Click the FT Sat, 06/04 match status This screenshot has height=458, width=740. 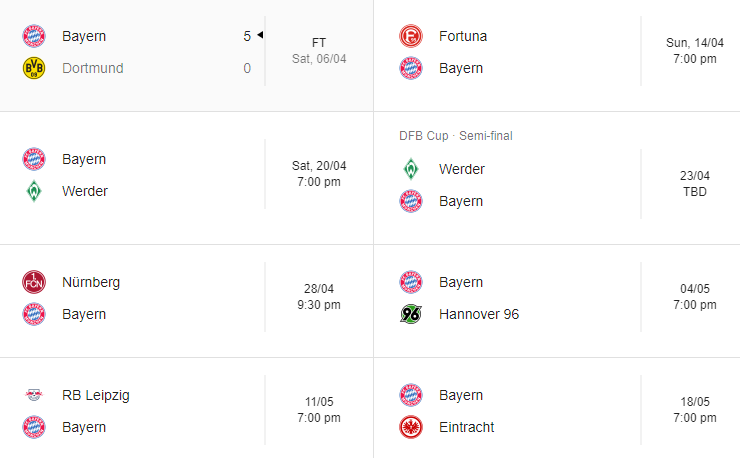[318, 51]
